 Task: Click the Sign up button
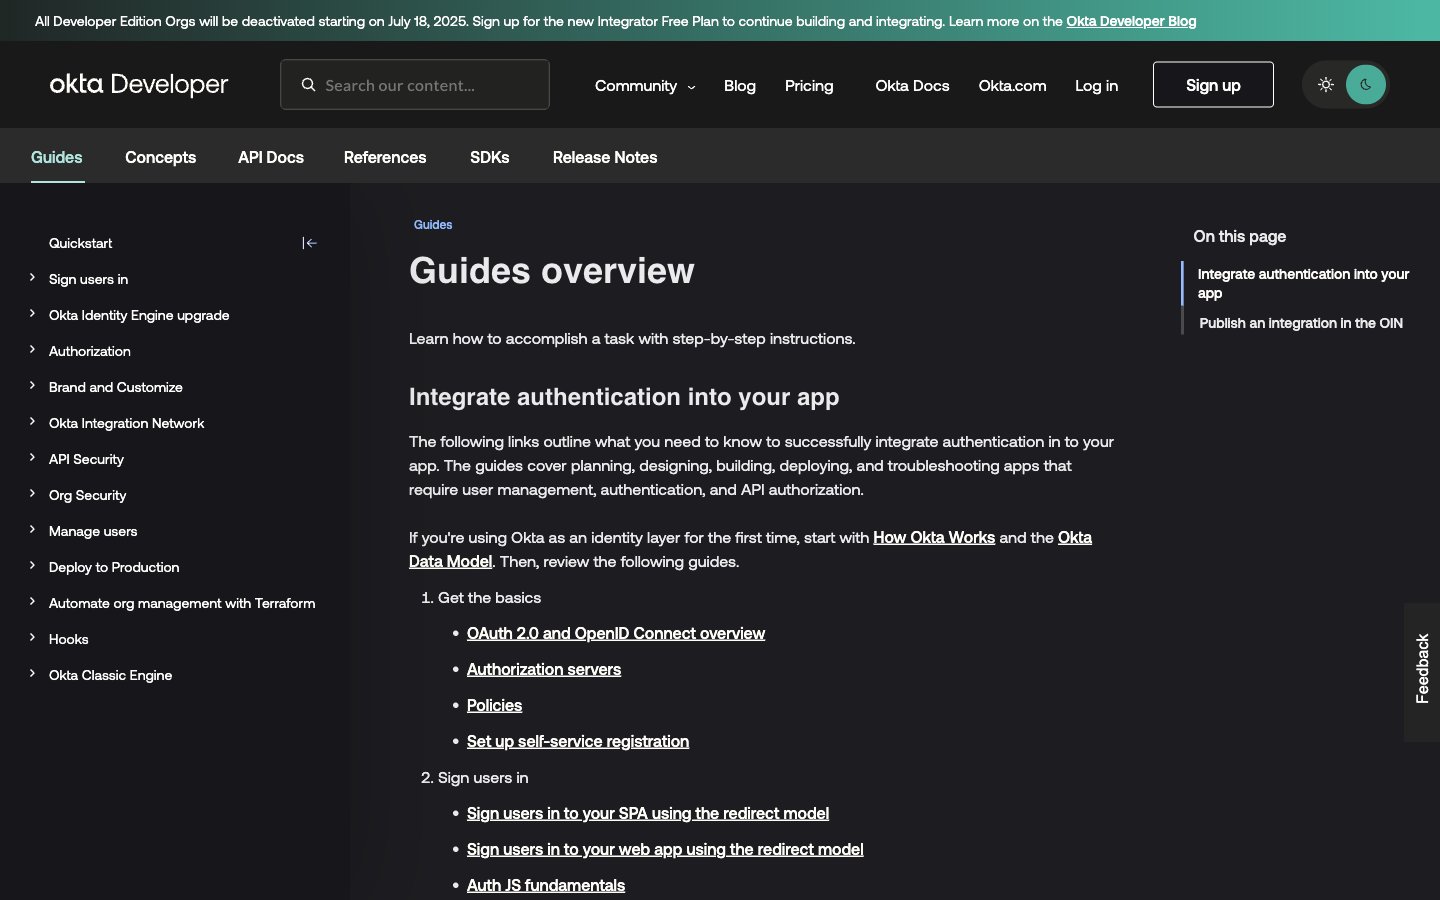coord(1213,85)
